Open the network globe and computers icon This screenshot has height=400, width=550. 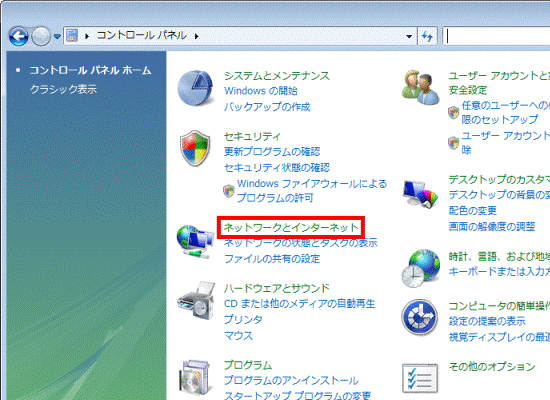point(195,242)
